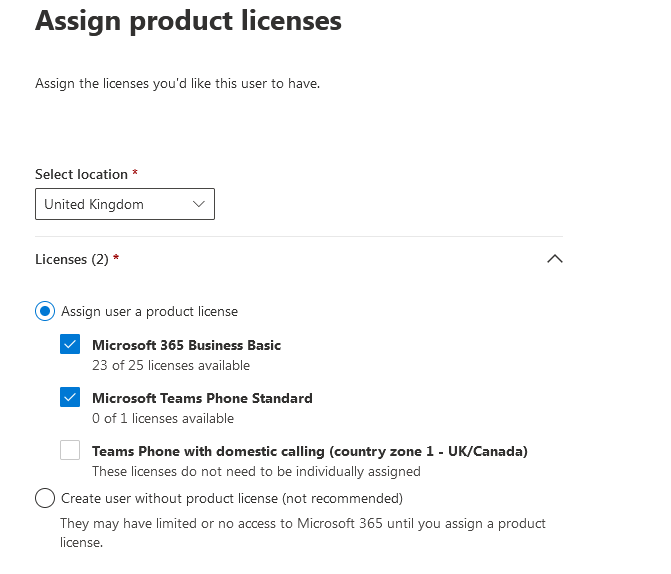The height and width of the screenshot is (574, 671).
Task: Click the Select location field label
Action: pos(81,174)
